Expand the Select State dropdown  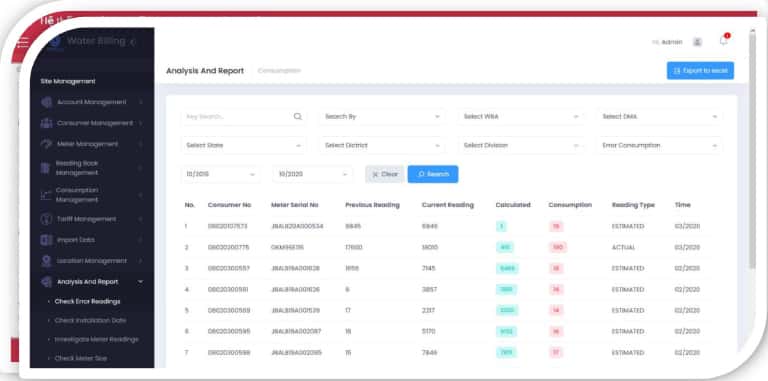243,145
